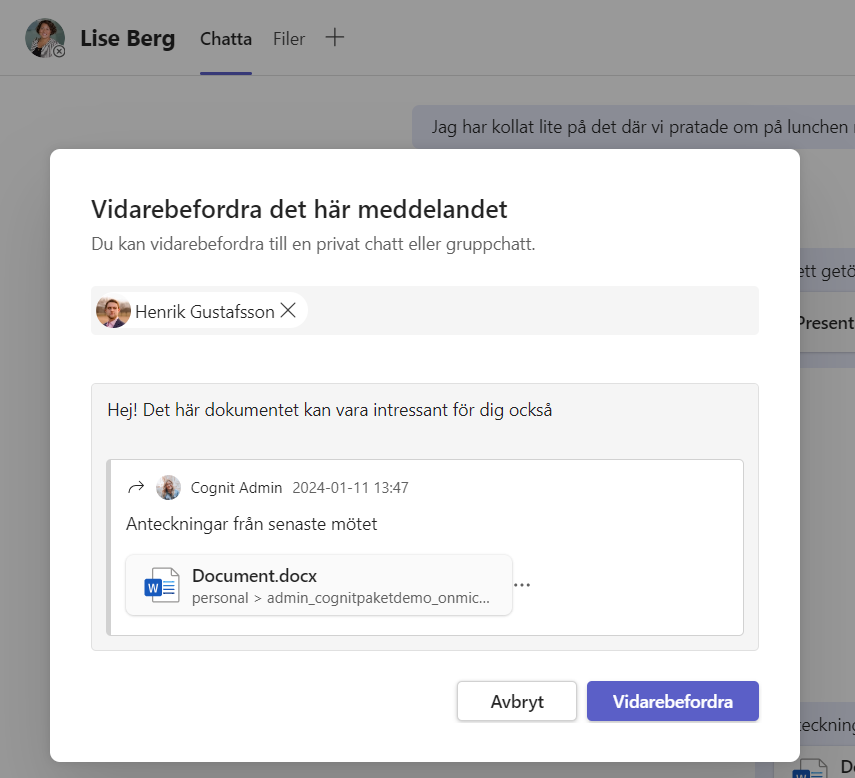Click Henrik Gustafsson's avatar in recipient chip
Screen dimensions: 855x778
point(113,311)
